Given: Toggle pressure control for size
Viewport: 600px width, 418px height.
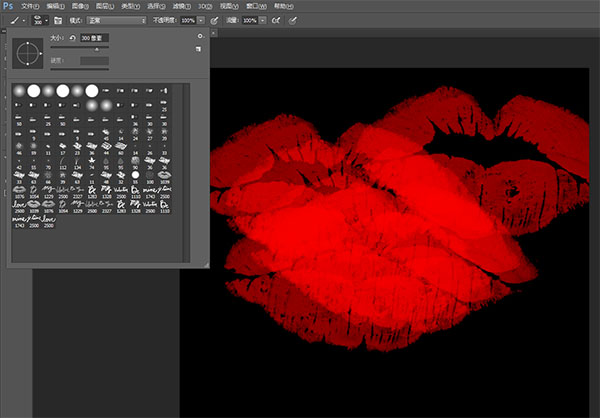Looking at the screenshot, I should pyautogui.click(x=293, y=19).
